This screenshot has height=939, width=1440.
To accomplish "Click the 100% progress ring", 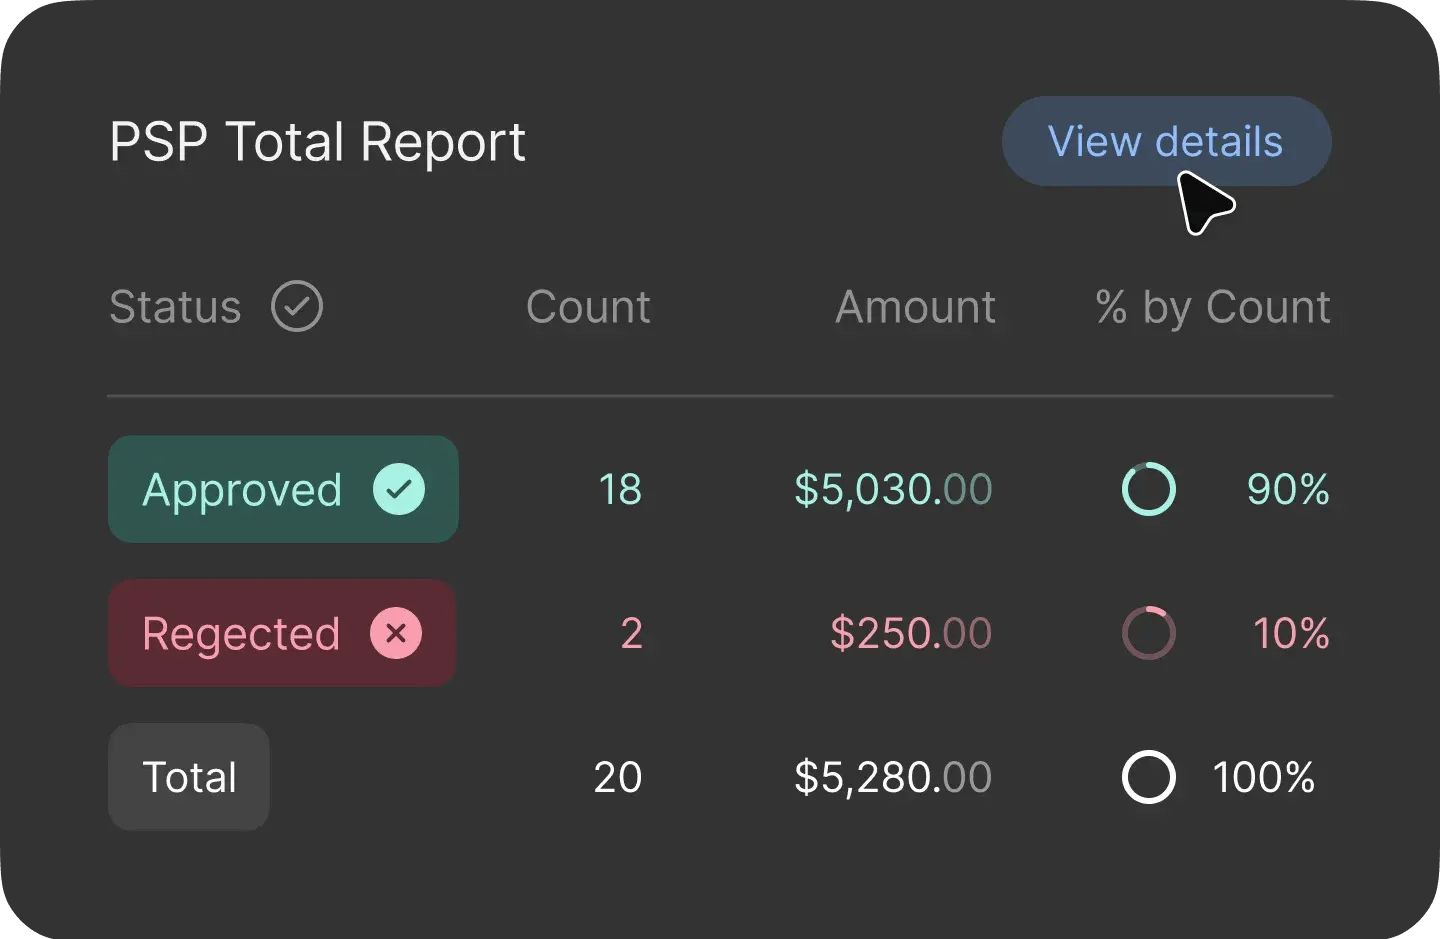I will (x=1149, y=777).
